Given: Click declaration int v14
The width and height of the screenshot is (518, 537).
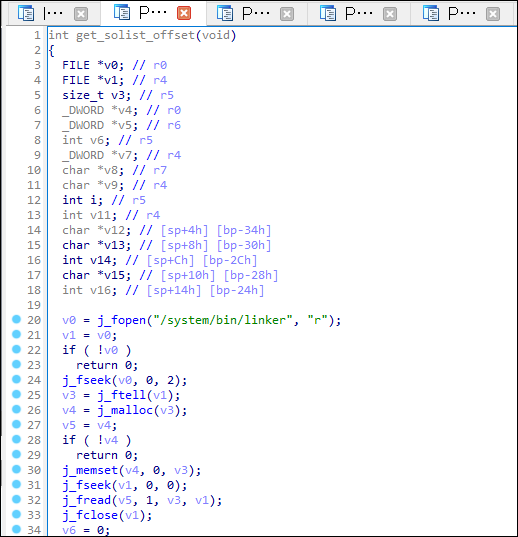Looking at the screenshot, I should (90, 260).
